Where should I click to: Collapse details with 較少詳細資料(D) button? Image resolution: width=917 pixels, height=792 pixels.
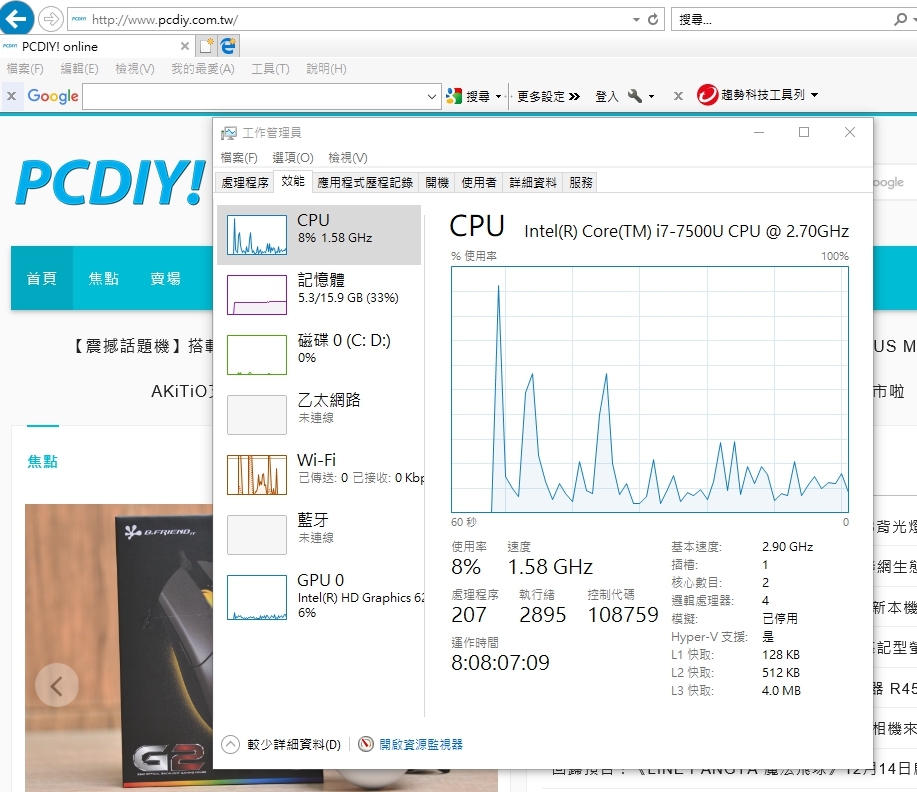click(281, 744)
